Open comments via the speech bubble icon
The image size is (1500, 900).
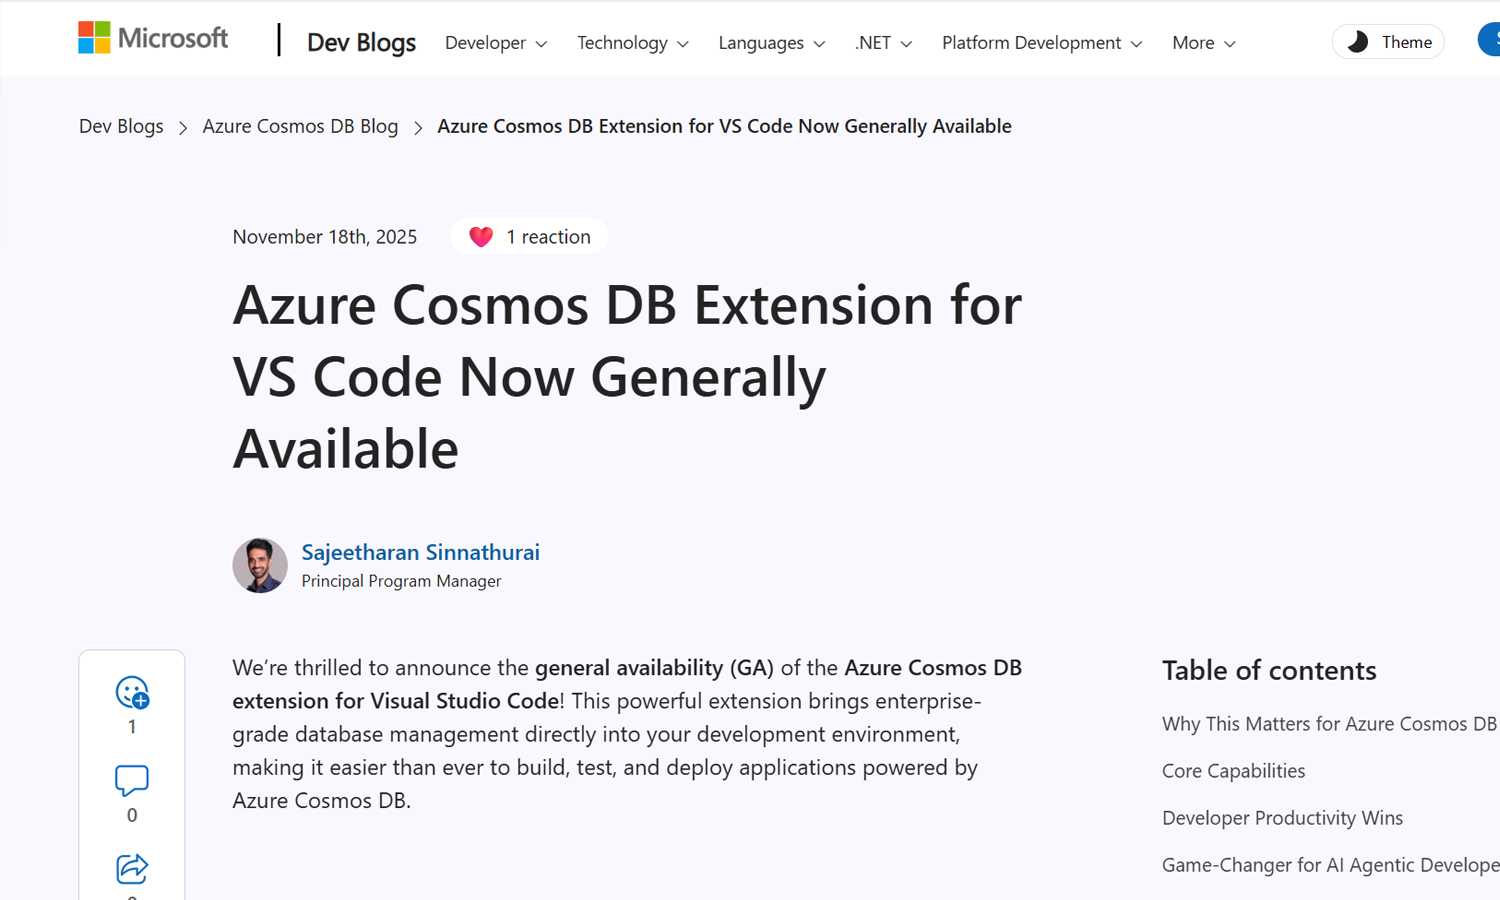point(132,780)
